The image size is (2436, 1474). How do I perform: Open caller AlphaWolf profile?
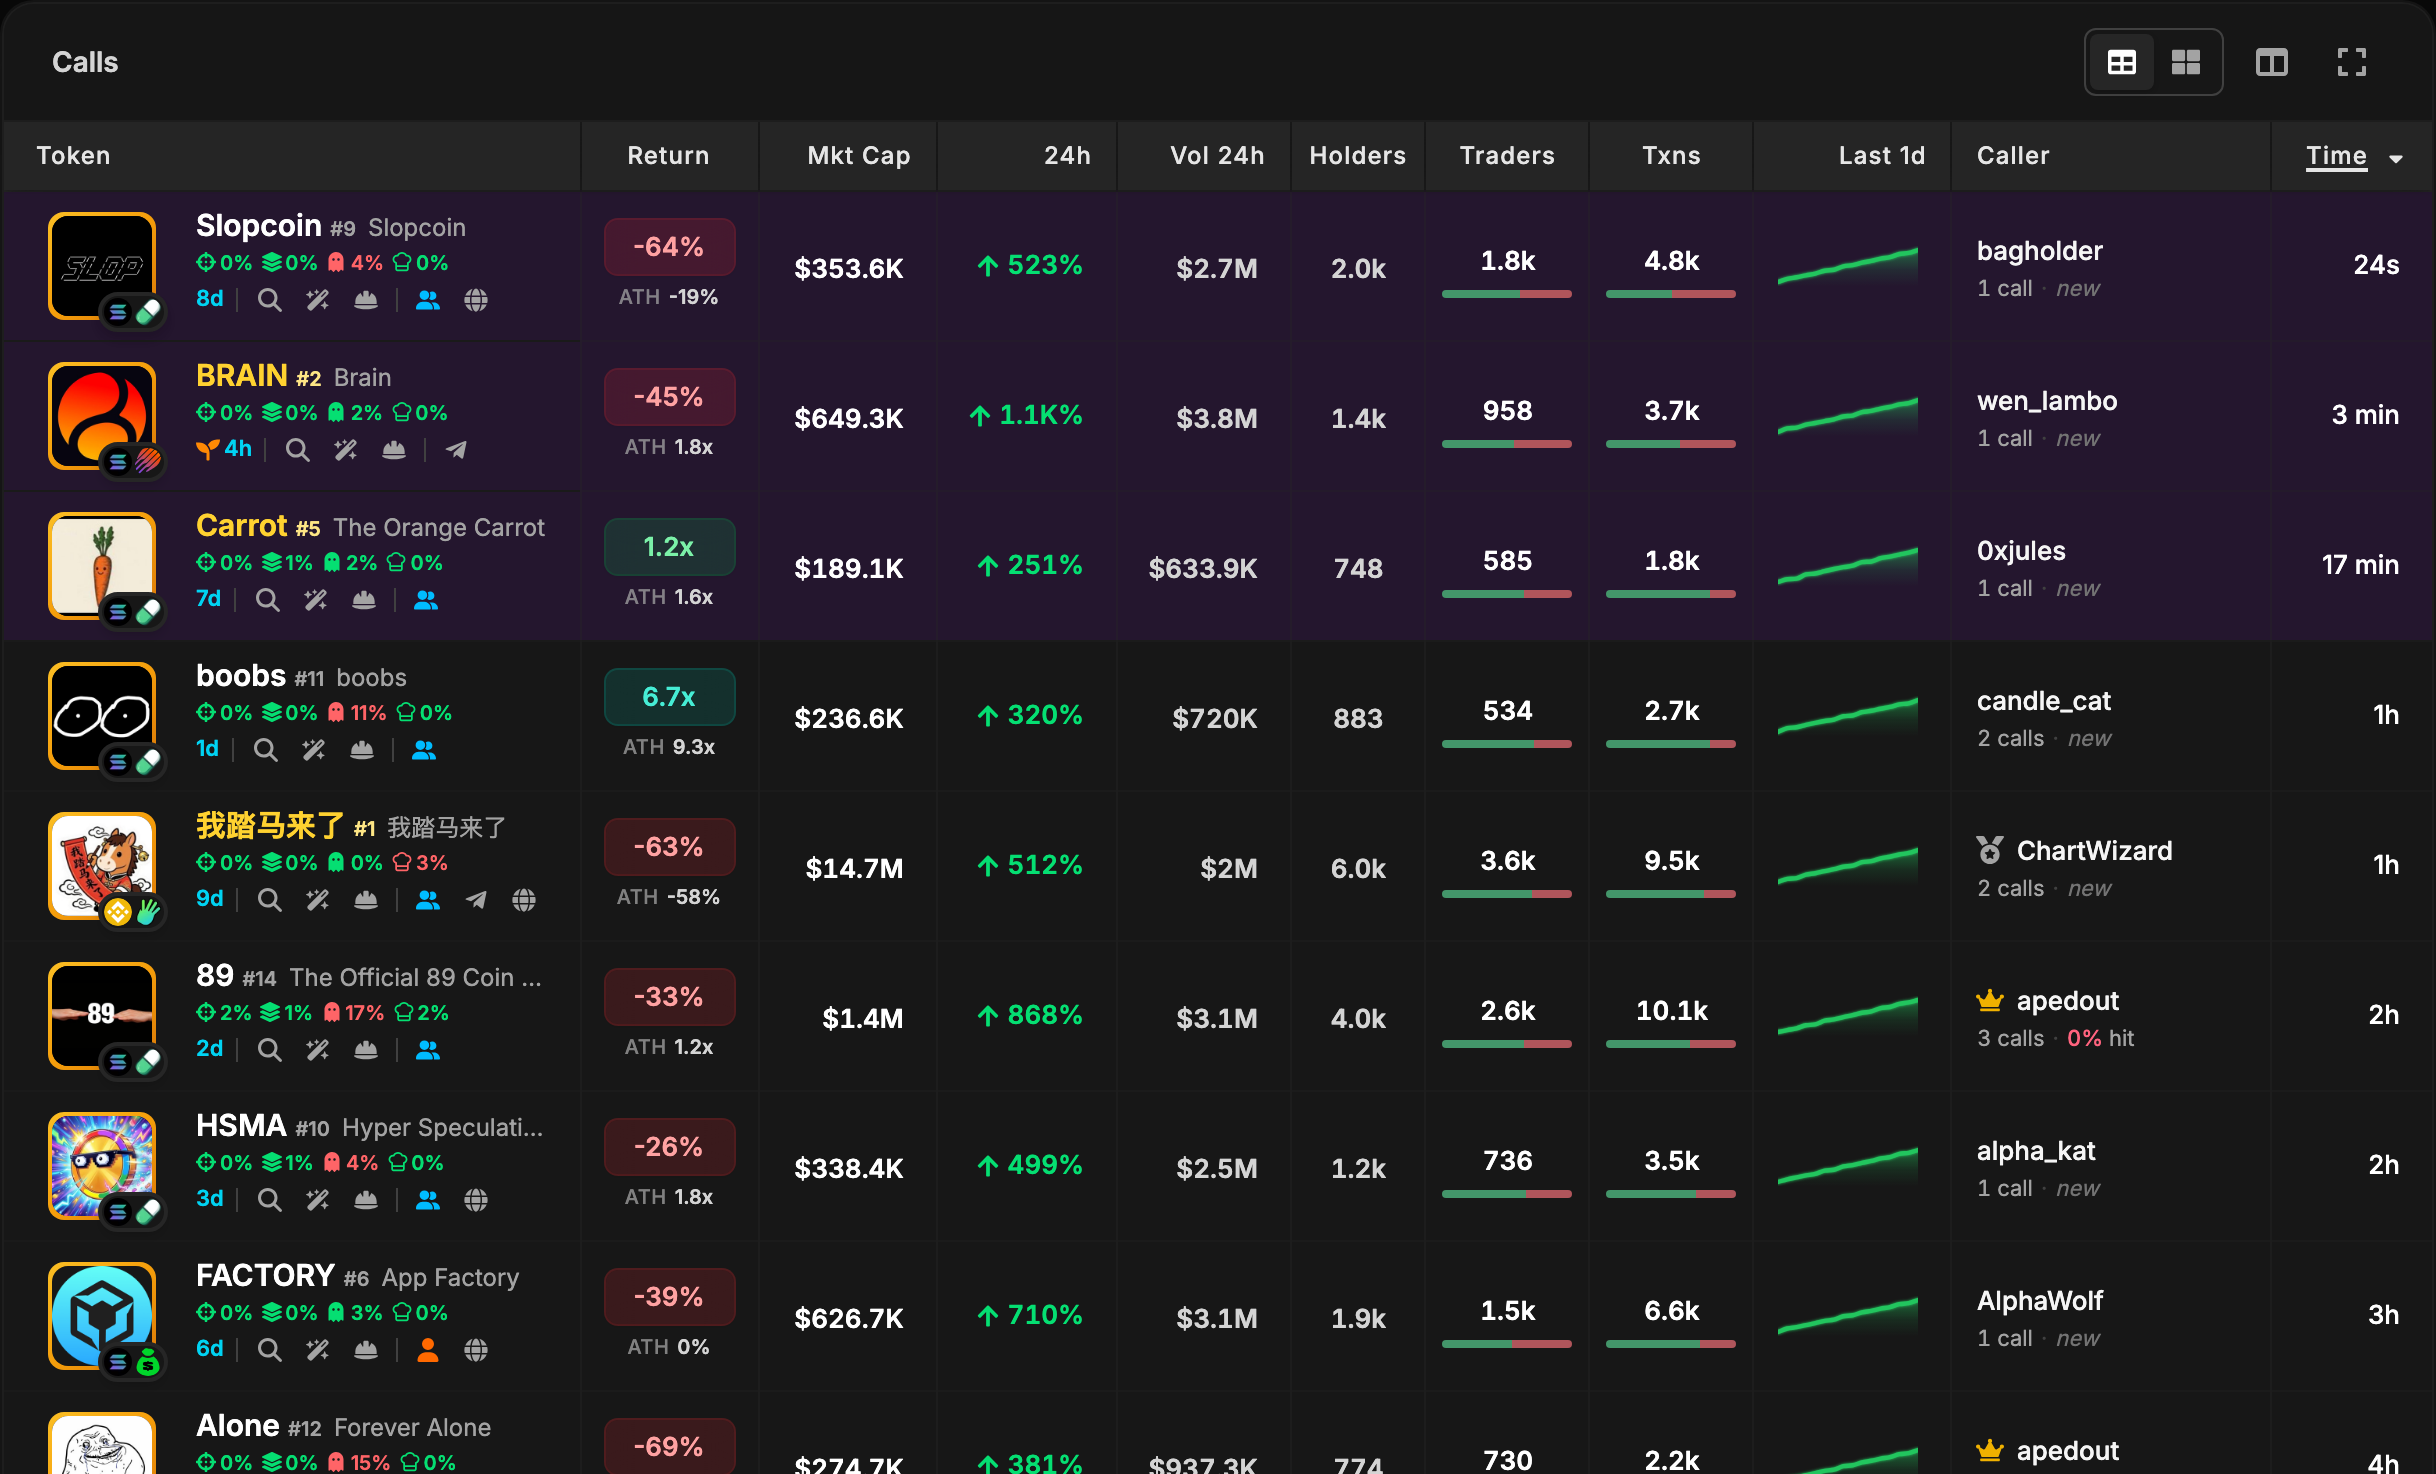[2040, 1301]
